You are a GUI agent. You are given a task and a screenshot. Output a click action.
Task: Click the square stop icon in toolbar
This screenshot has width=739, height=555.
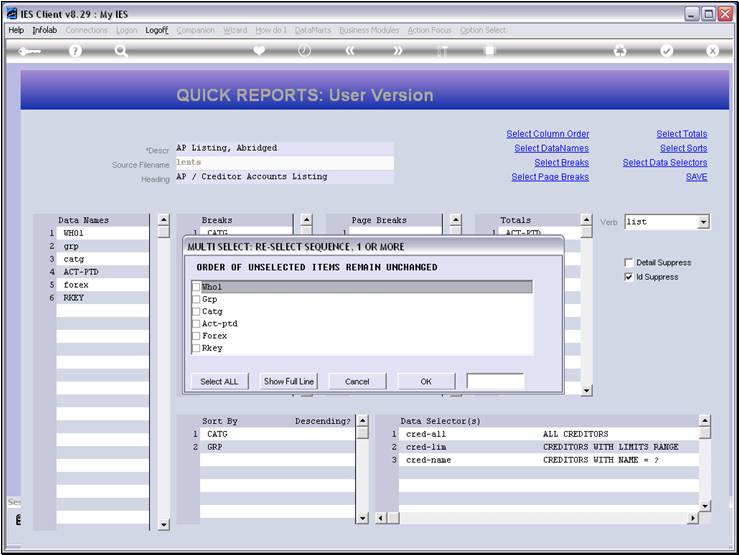[490, 50]
